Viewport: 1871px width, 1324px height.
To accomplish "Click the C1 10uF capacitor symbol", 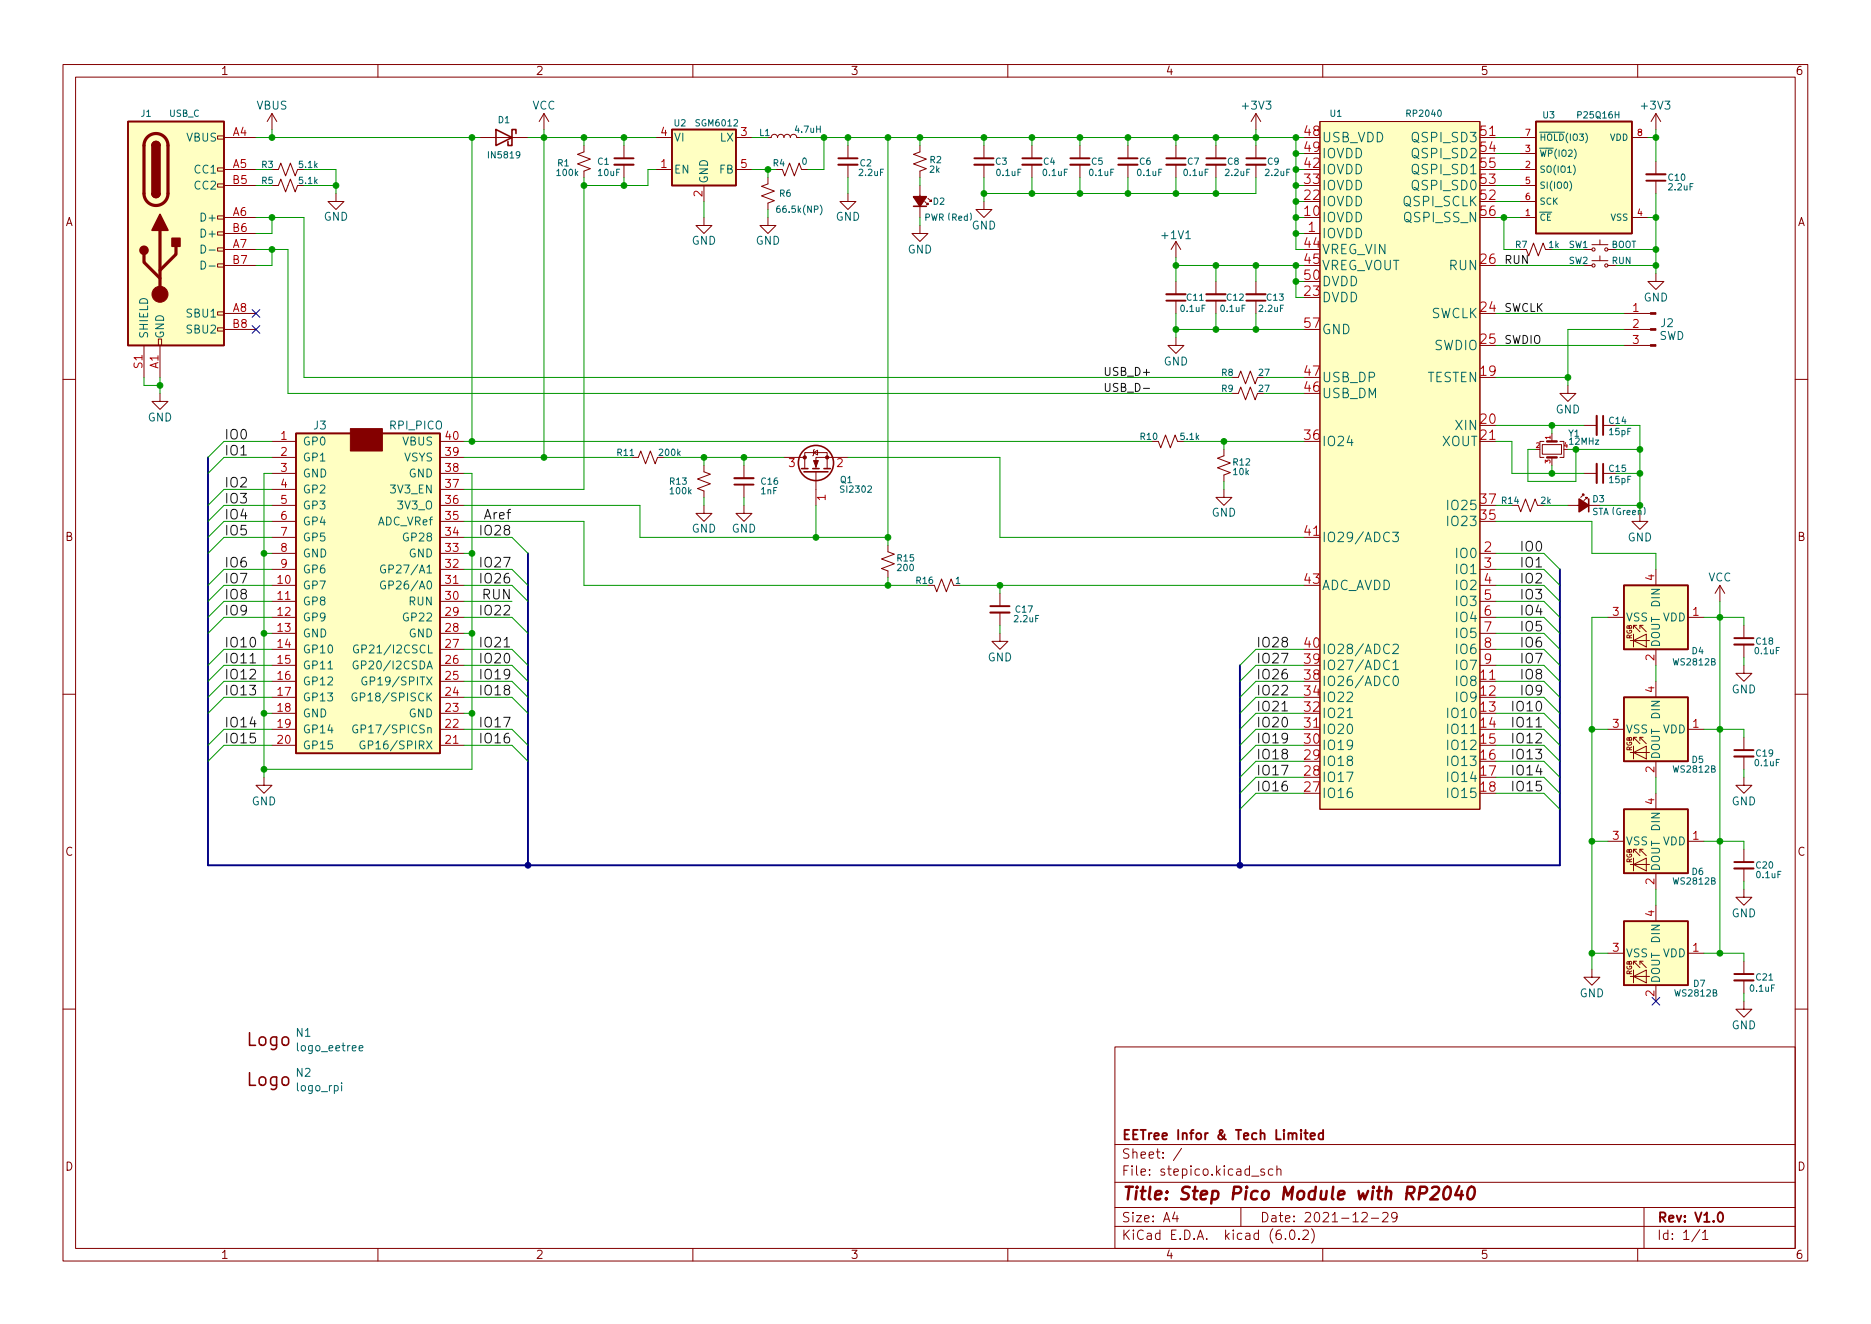I will pos(624,161).
